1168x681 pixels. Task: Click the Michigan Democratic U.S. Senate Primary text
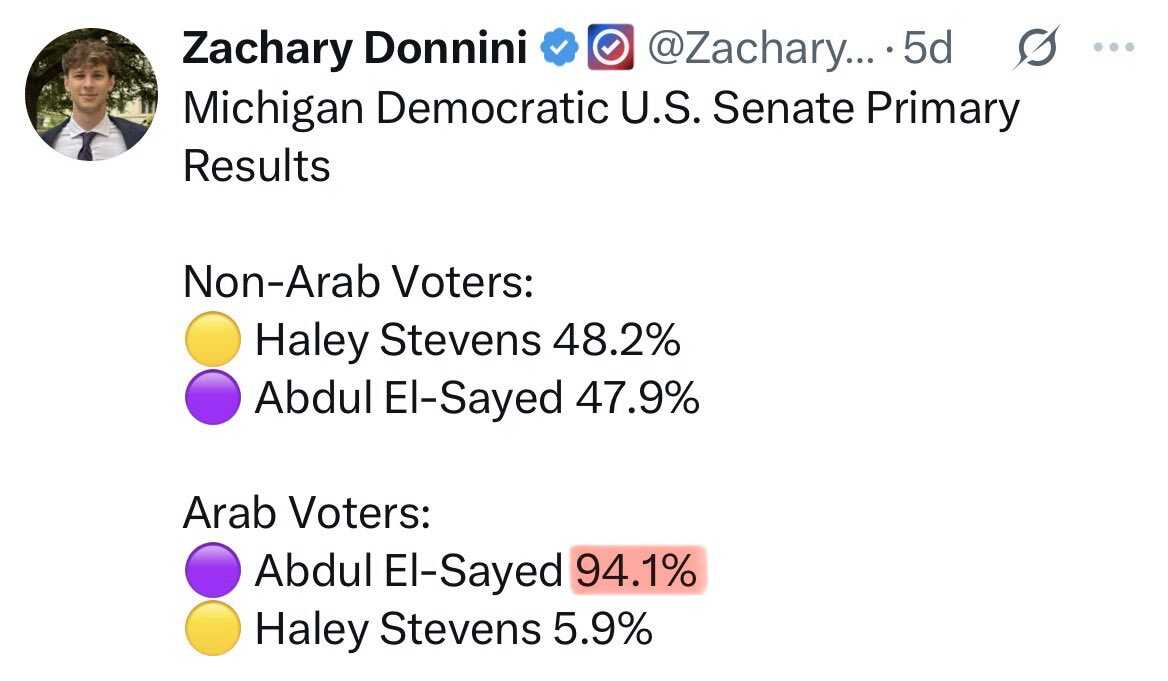pyautogui.click(x=601, y=109)
